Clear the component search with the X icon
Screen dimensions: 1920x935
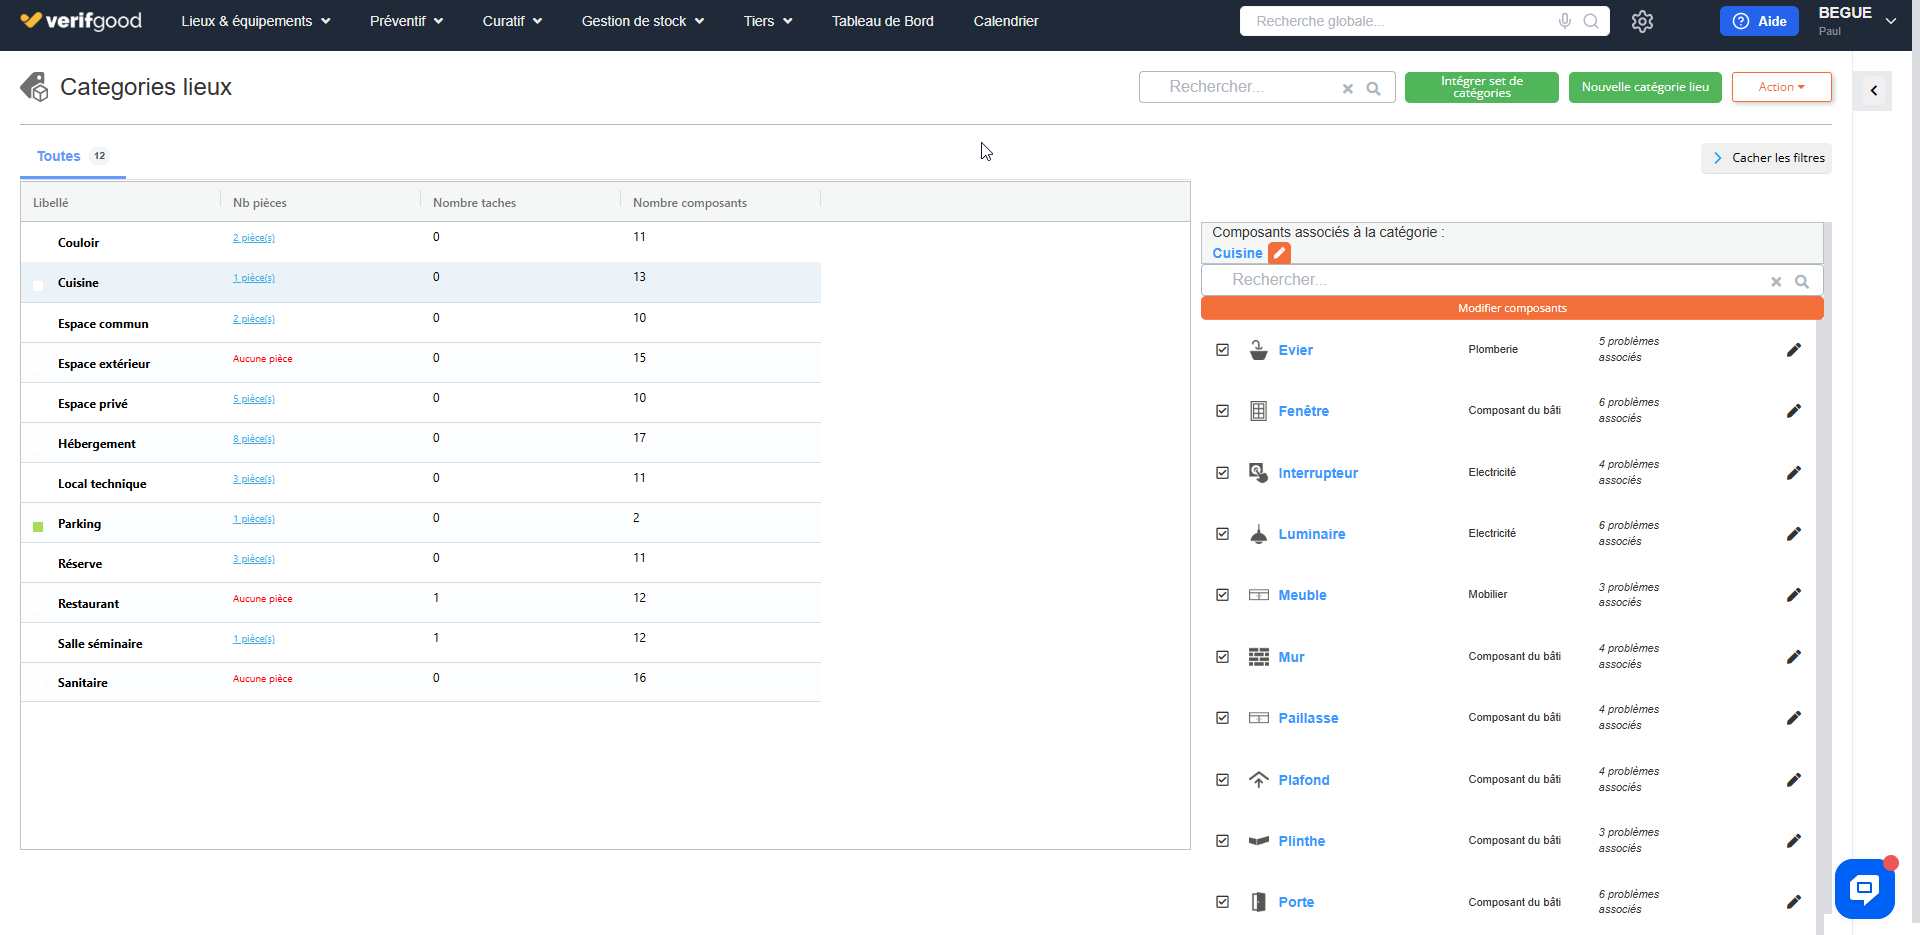pyautogui.click(x=1777, y=281)
